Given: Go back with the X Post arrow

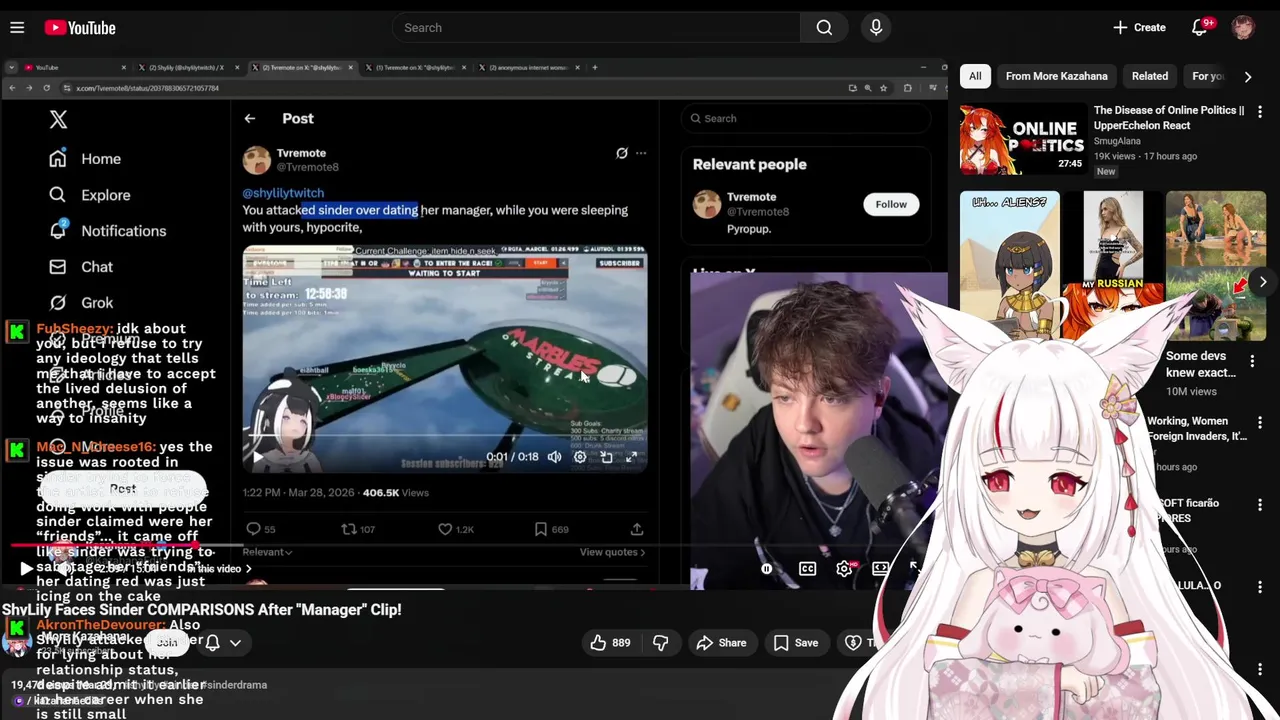Looking at the screenshot, I should coord(250,119).
